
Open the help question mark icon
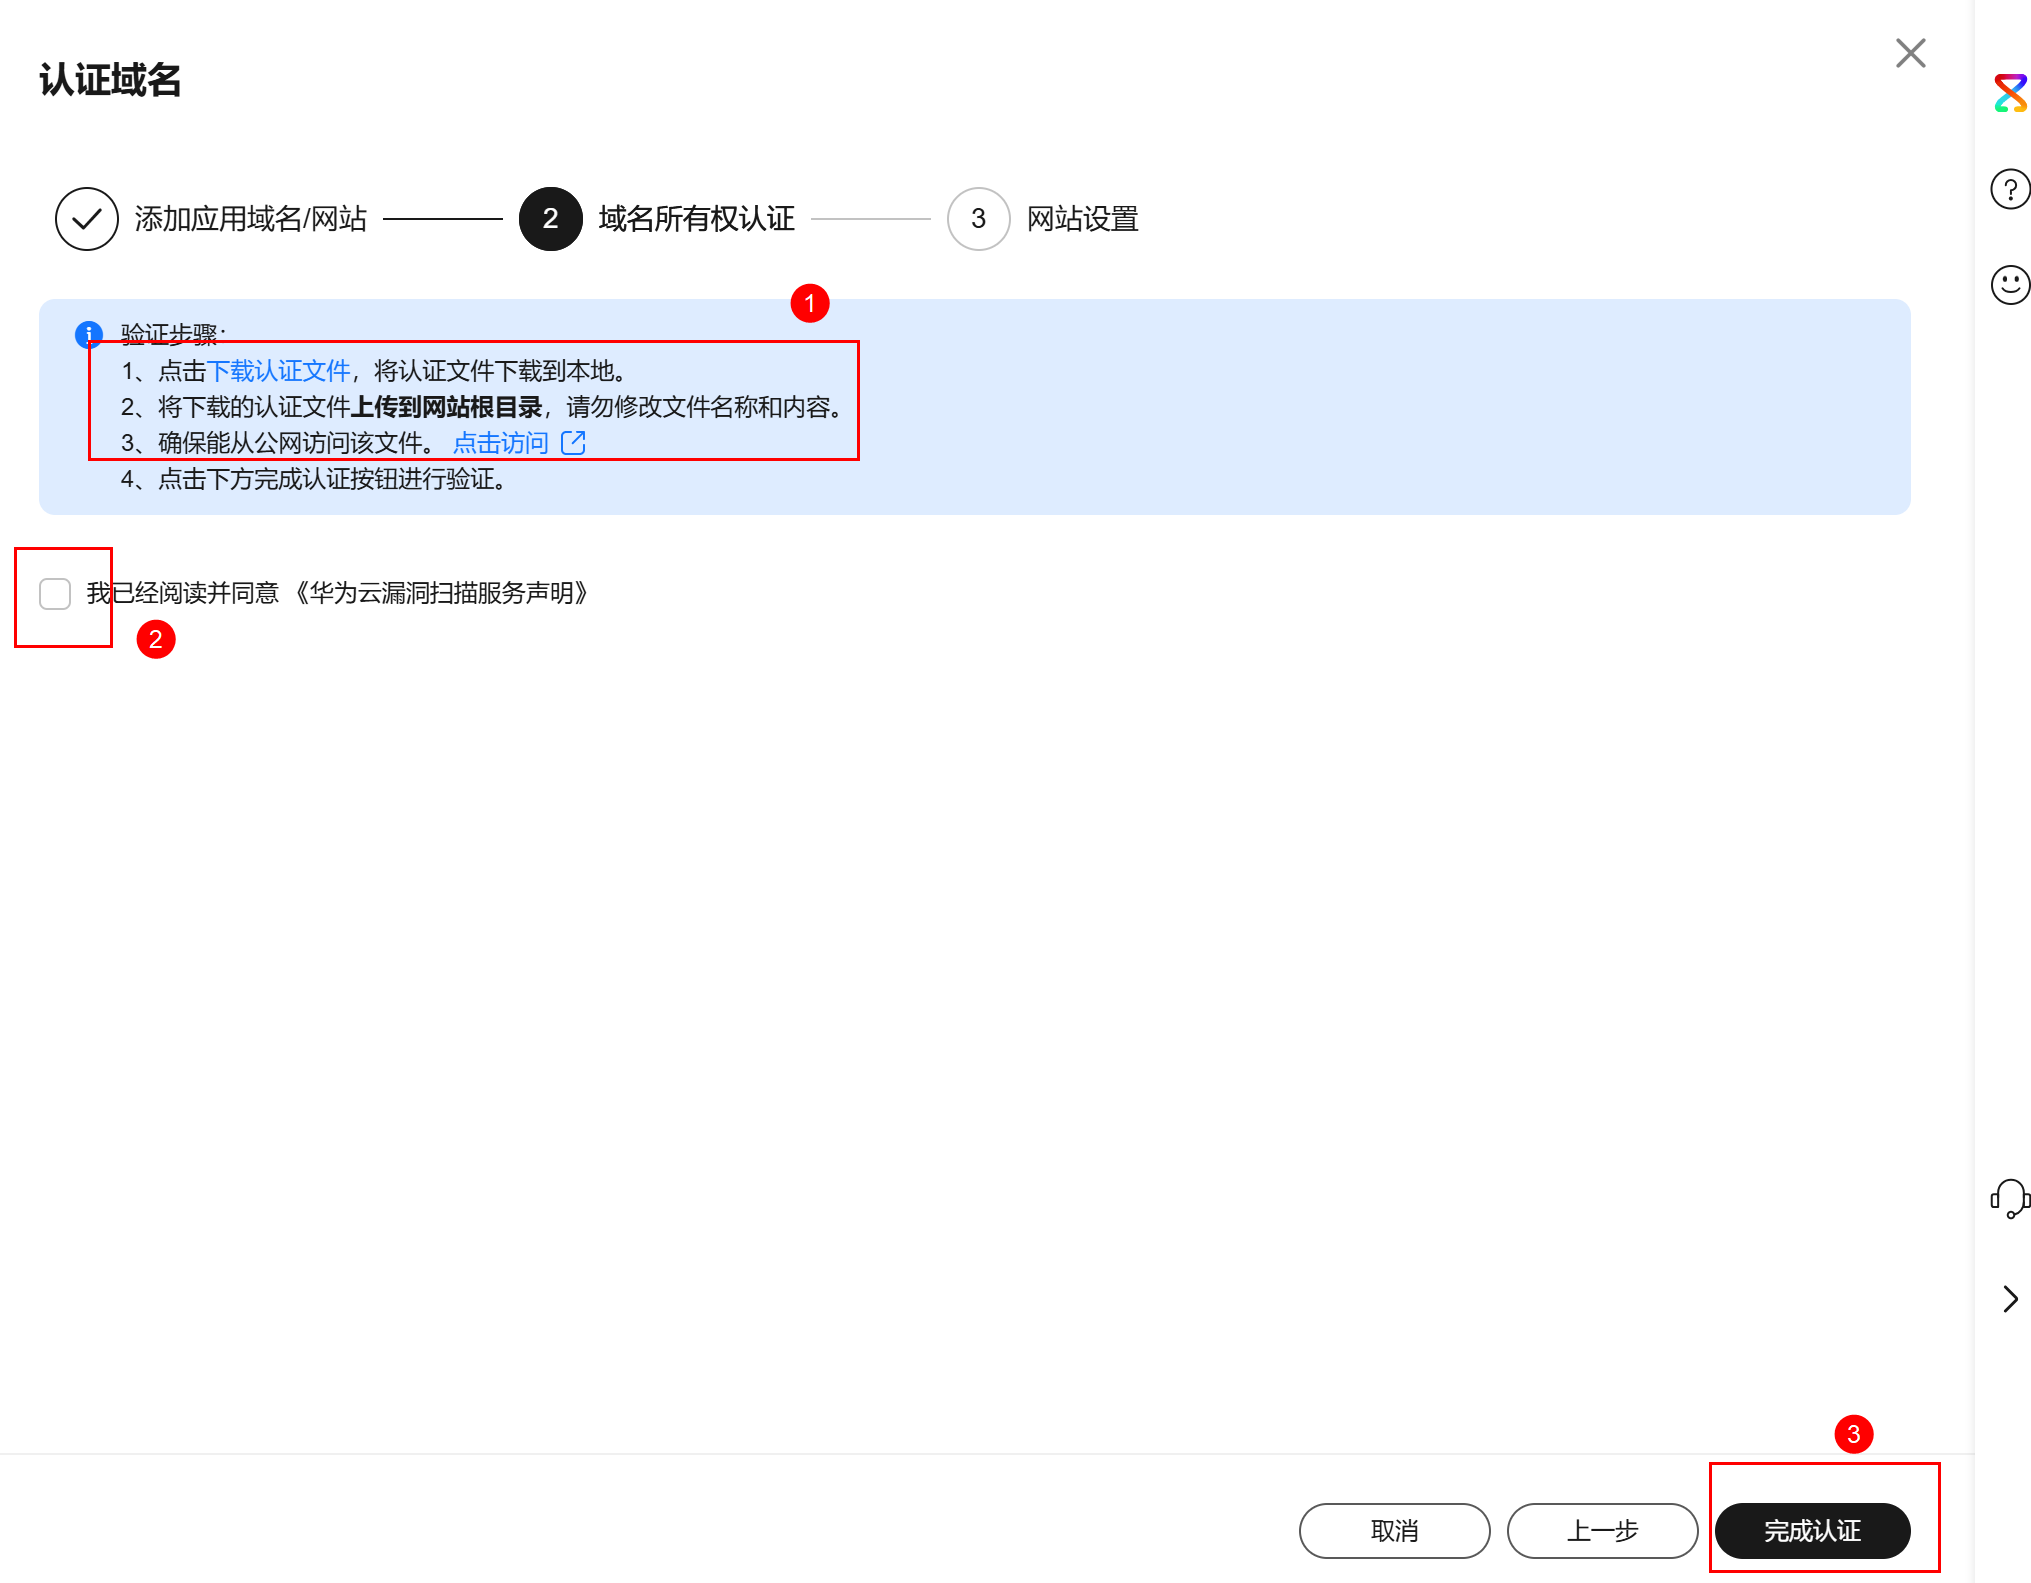pyautogui.click(x=2009, y=189)
